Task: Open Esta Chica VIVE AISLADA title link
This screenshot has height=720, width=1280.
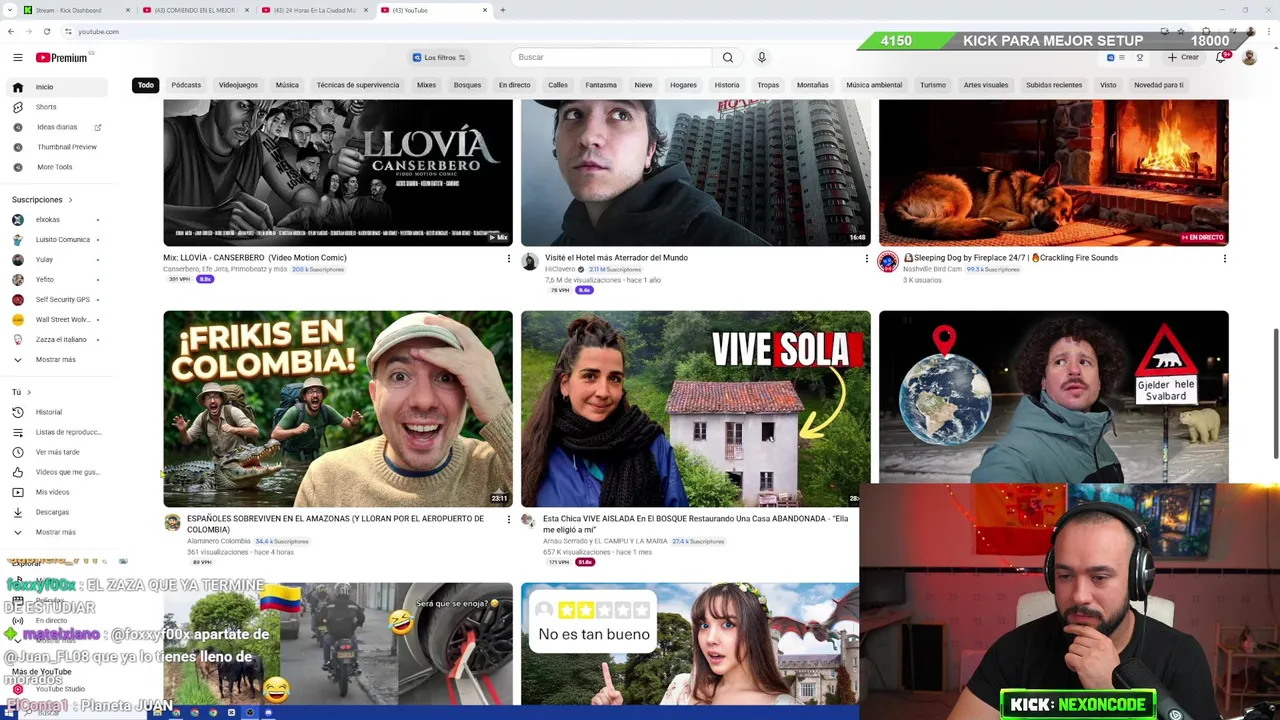Action: (x=696, y=524)
